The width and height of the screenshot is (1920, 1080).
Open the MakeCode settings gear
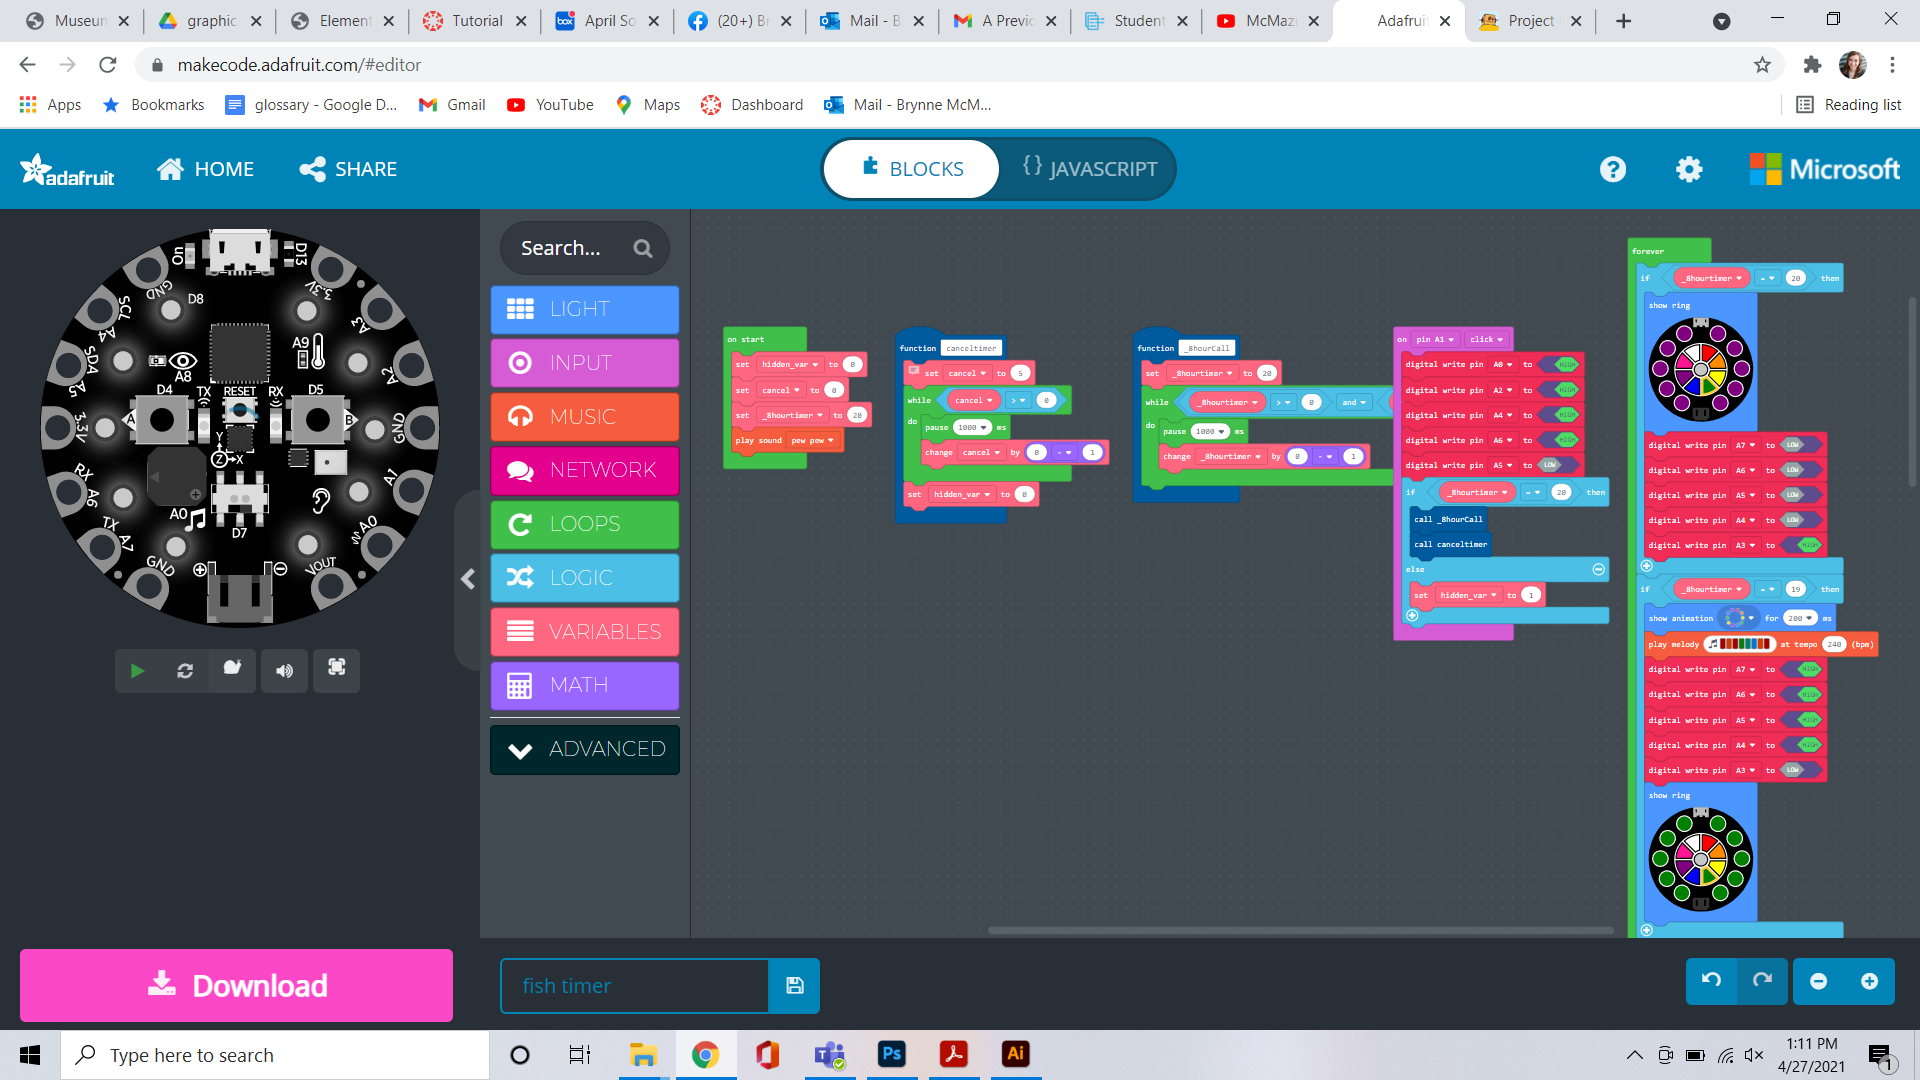(1688, 168)
